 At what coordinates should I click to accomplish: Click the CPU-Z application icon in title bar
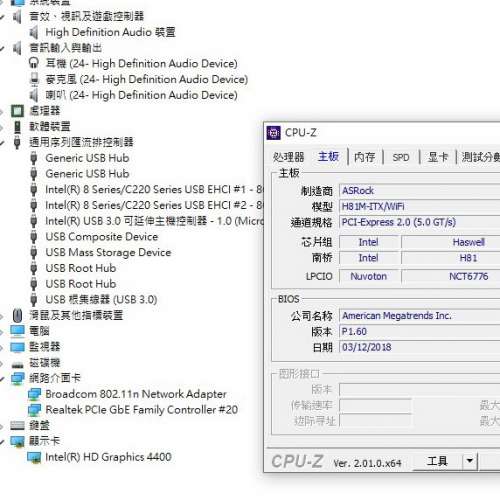pyautogui.click(x=274, y=133)
